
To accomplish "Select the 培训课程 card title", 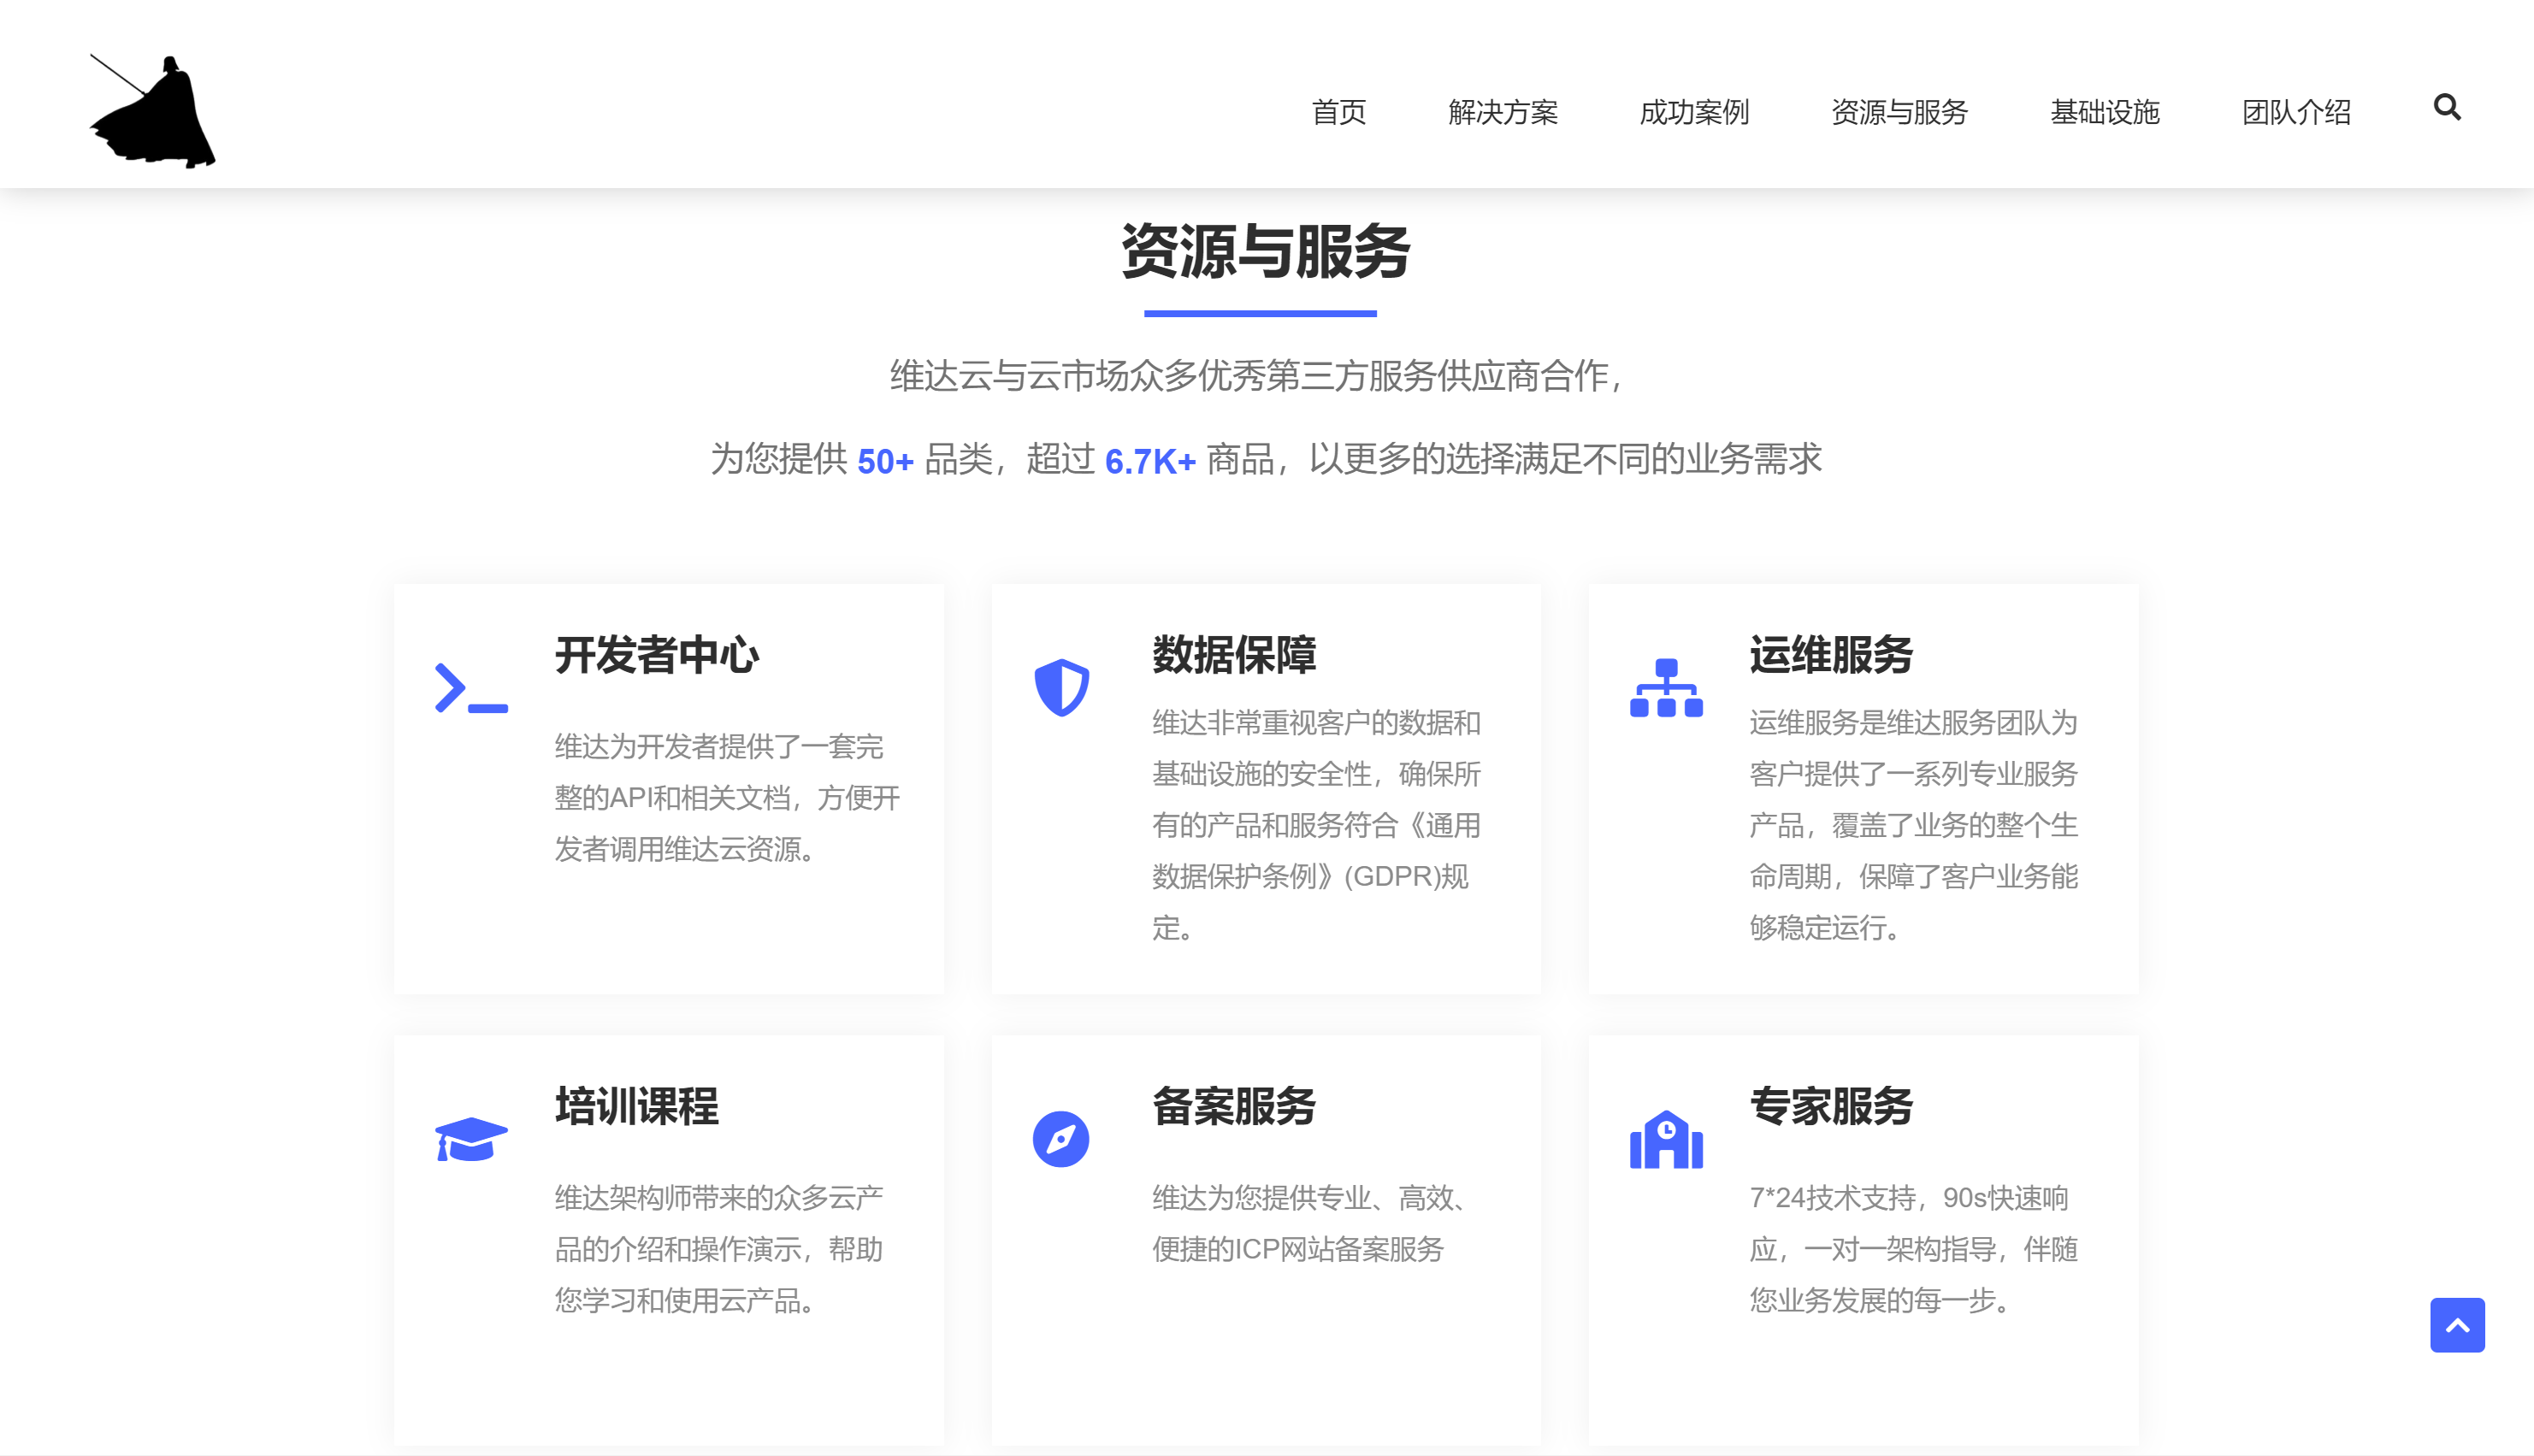I will tap(636, 1107).
